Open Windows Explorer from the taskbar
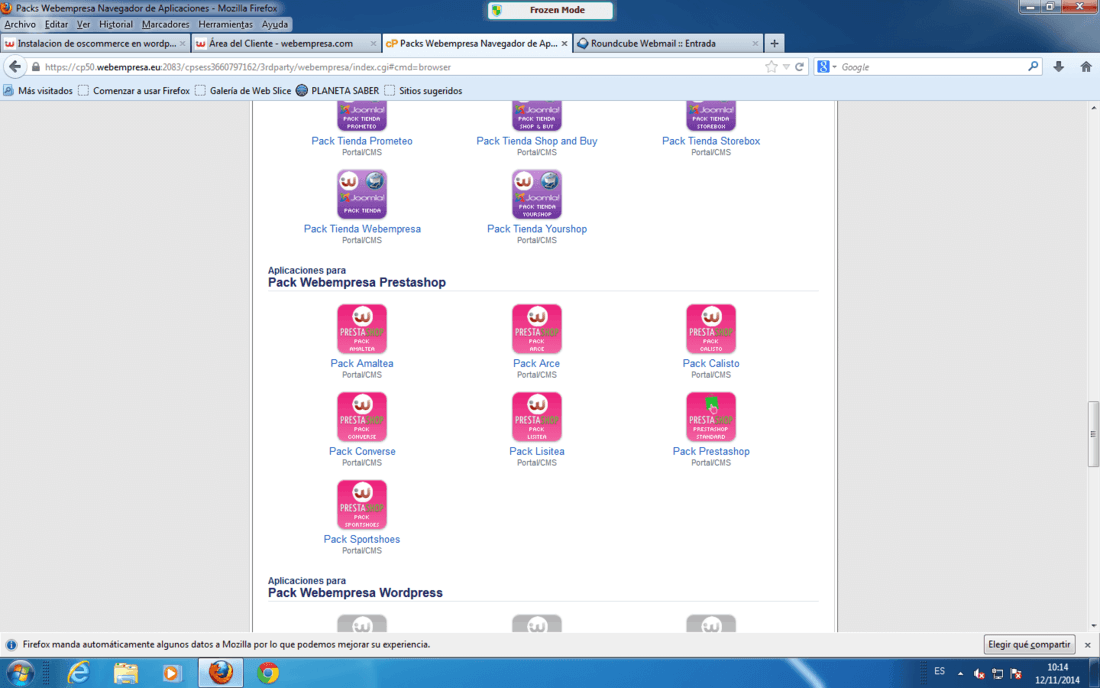1100x688 pixels. pyautogui.click(x=126, y=673)
